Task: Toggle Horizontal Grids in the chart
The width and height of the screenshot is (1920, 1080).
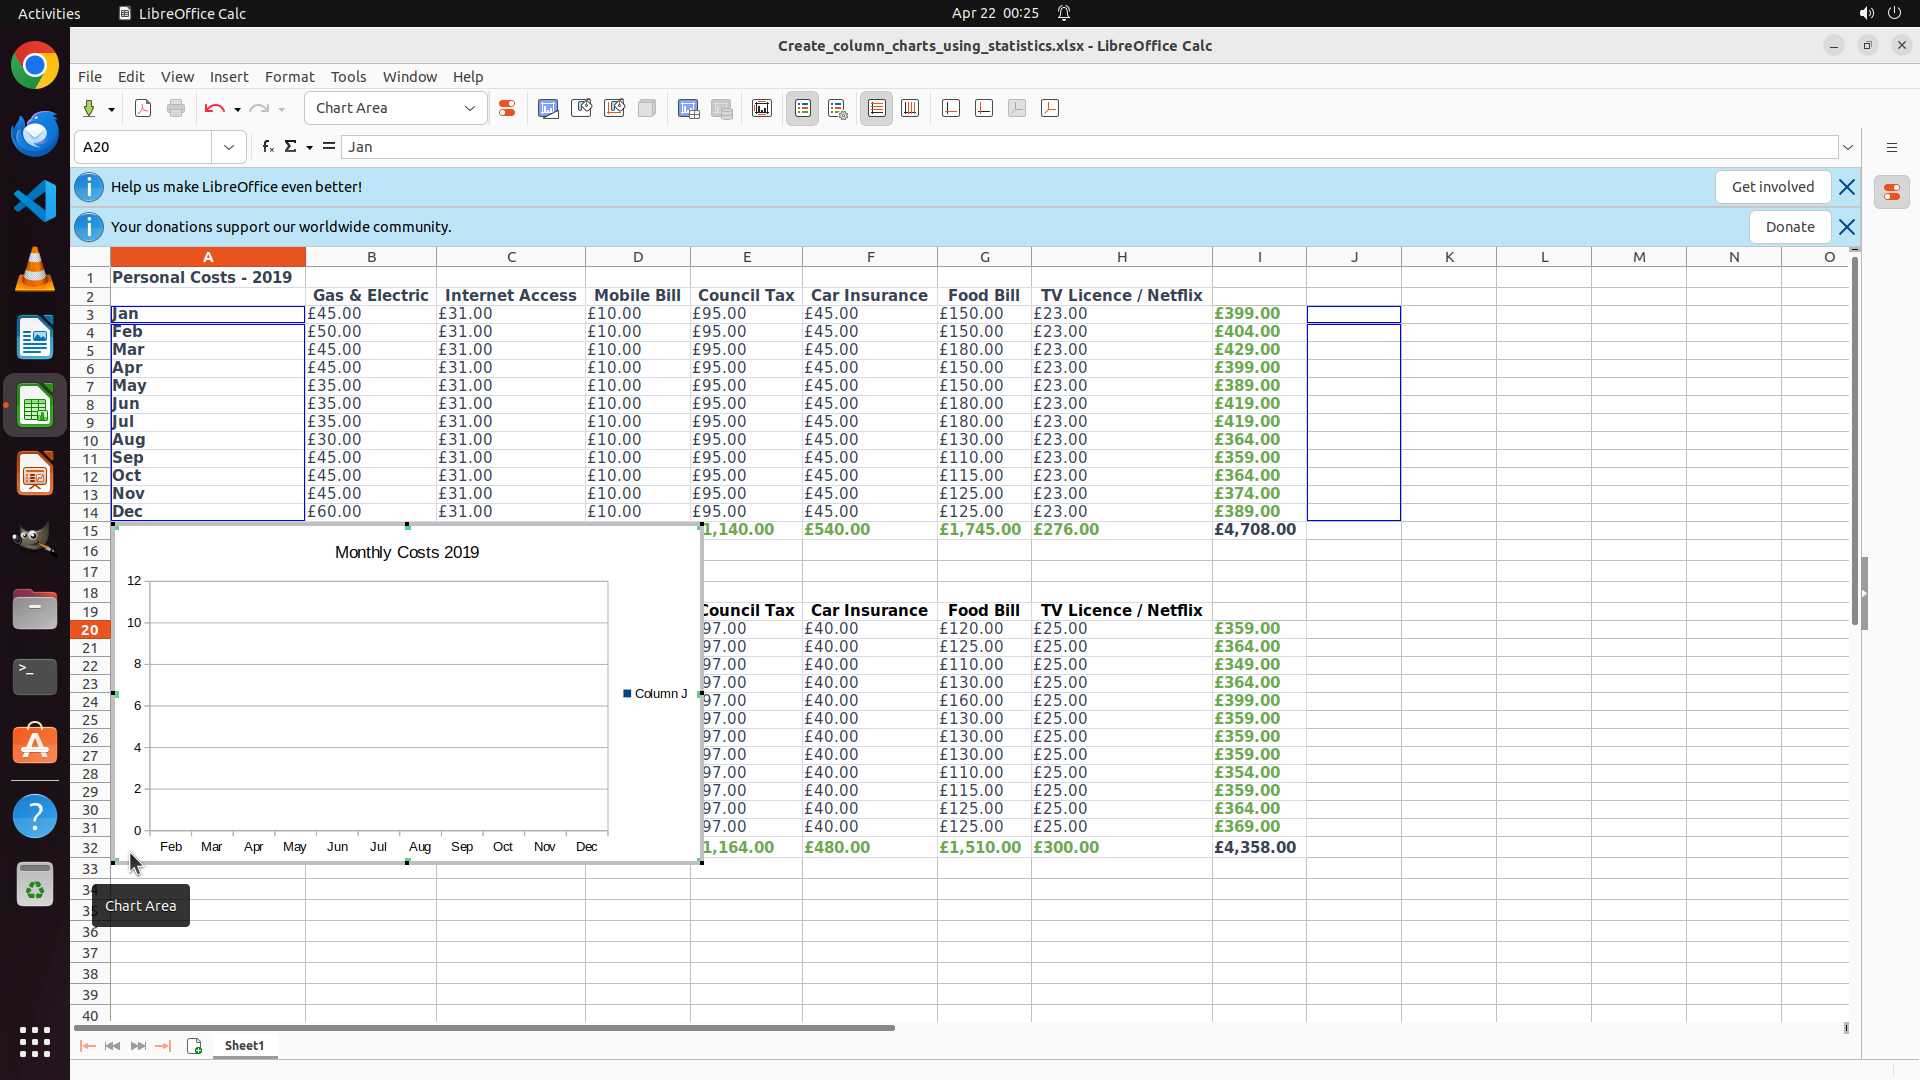Action: pos(877,109)
